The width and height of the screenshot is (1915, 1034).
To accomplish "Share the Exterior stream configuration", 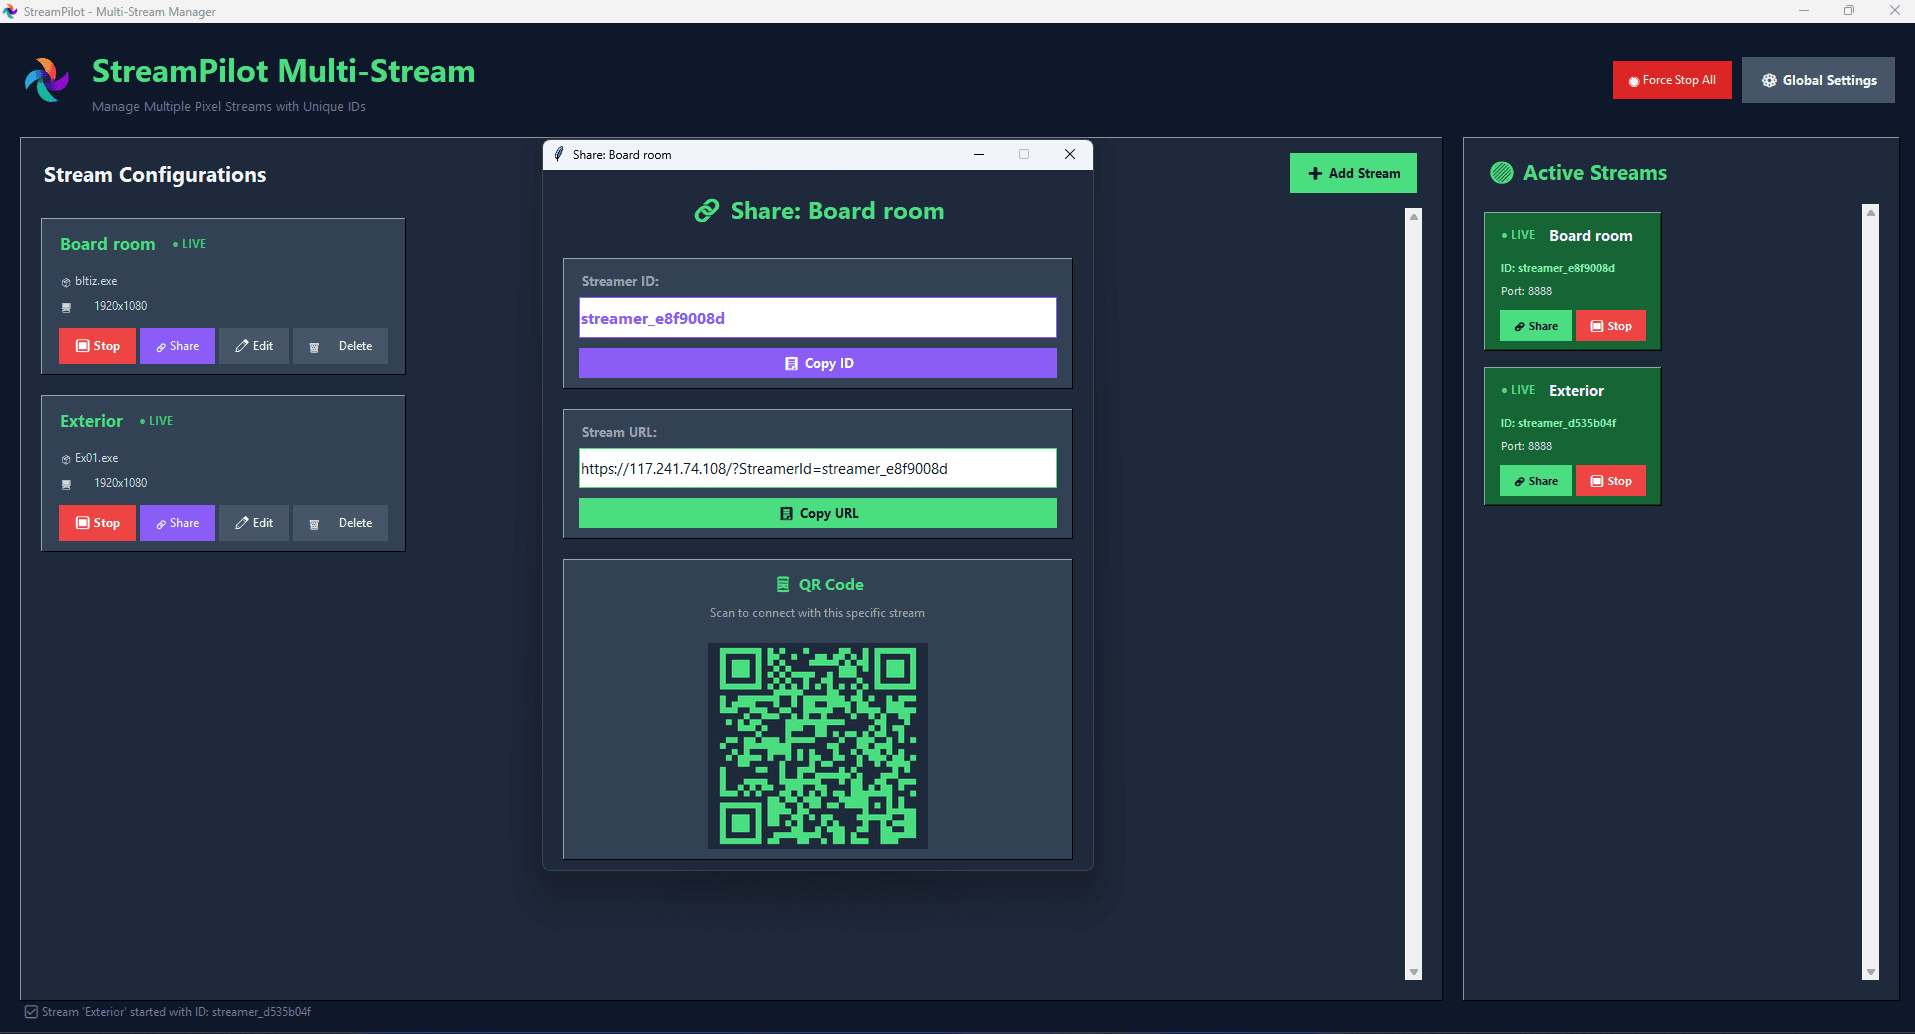I will [177, 523].
